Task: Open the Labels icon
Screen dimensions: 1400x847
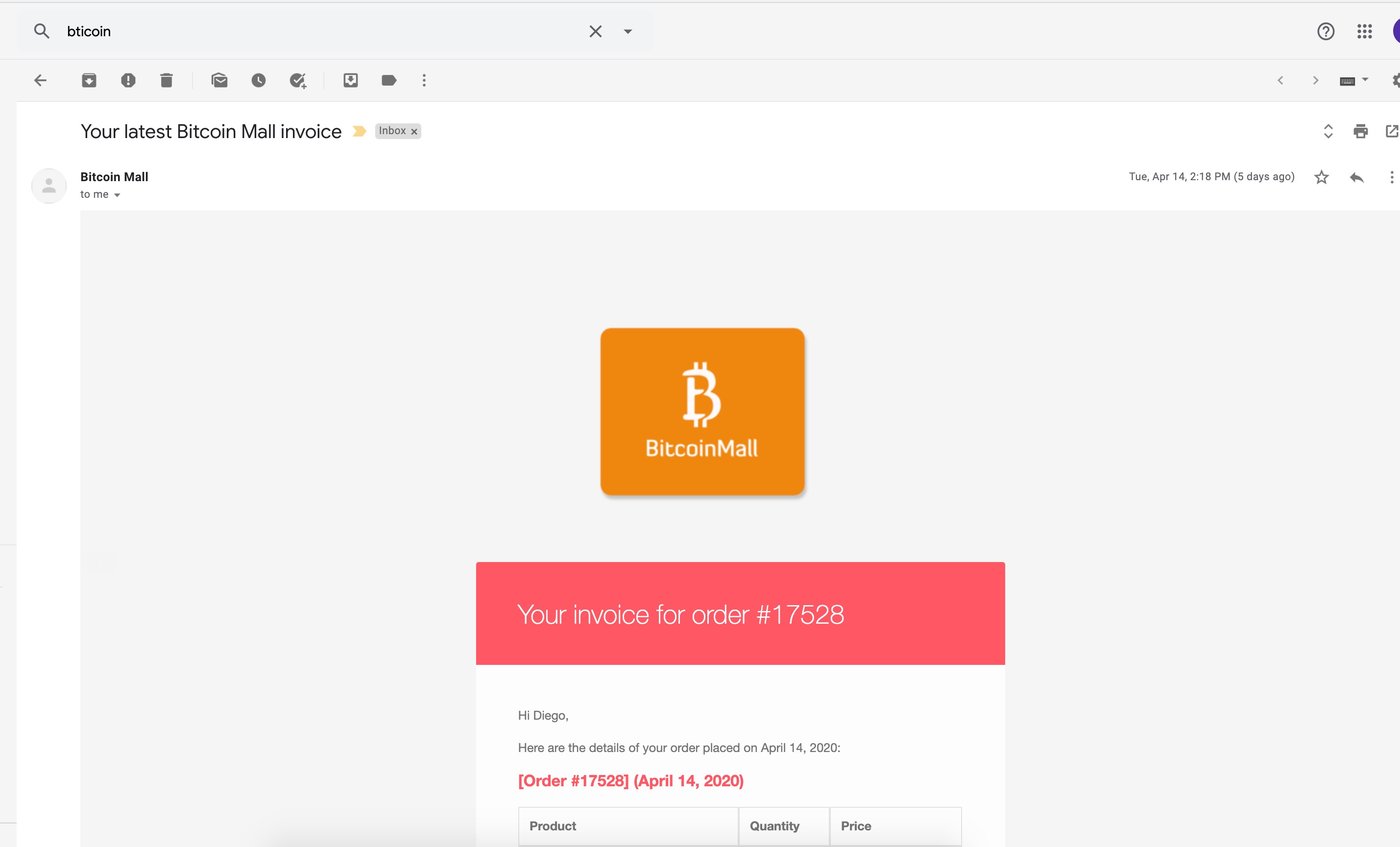Action: [x=389, y=80]
